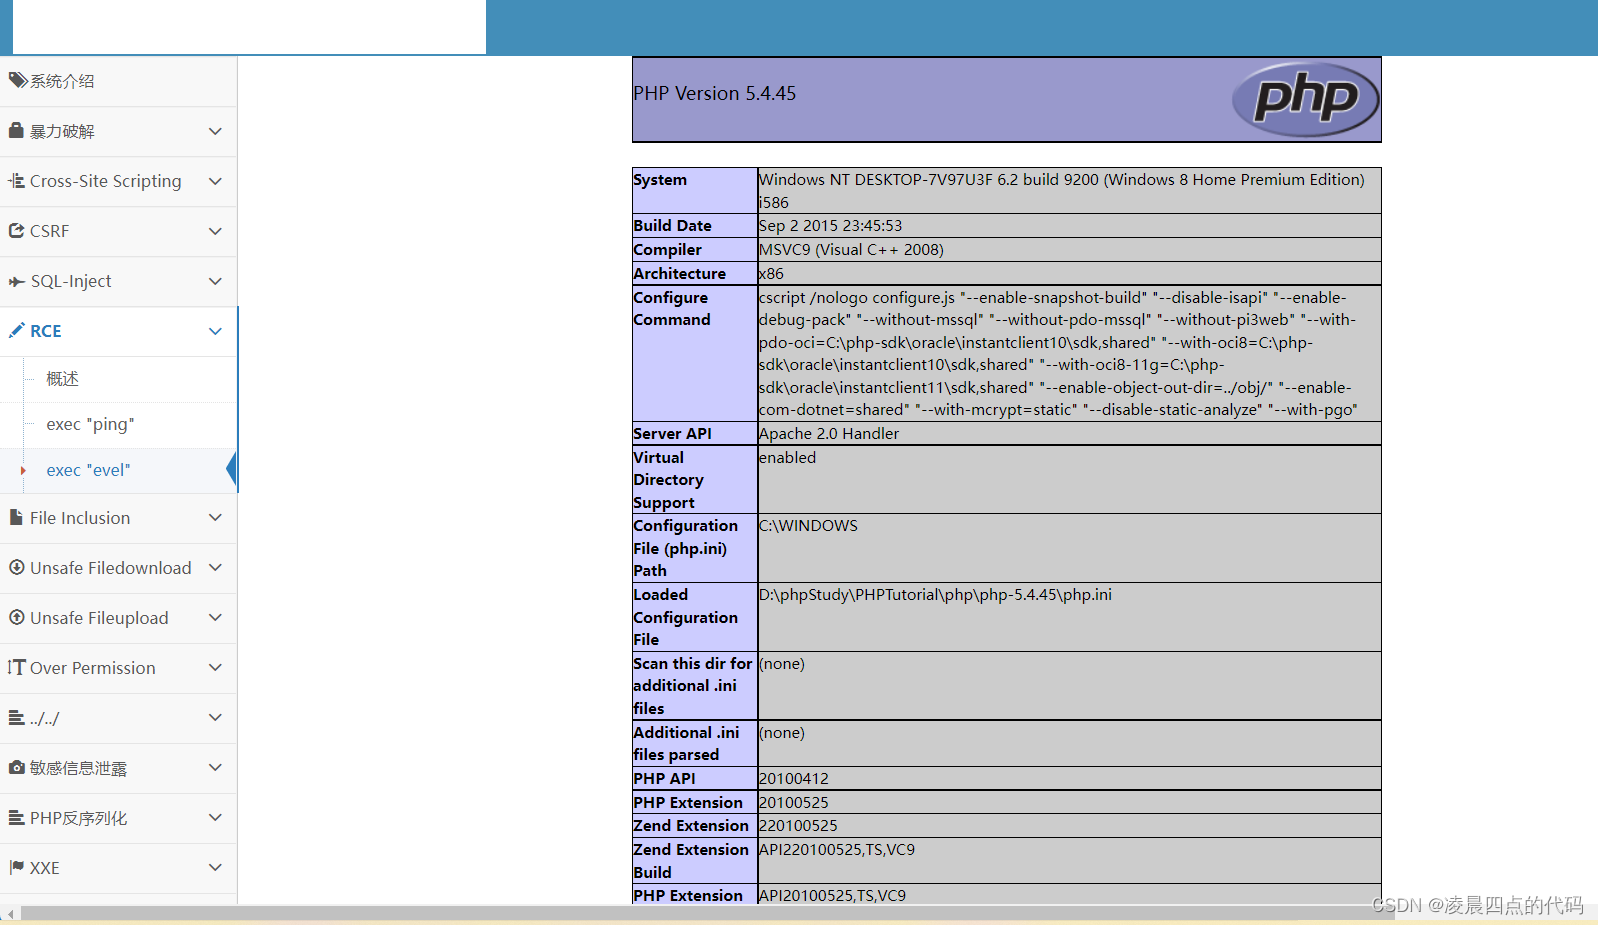Click the Build Date value Sep 2 2015
The width and height of the screenshot is (1598, 925).
coord(830,225)
